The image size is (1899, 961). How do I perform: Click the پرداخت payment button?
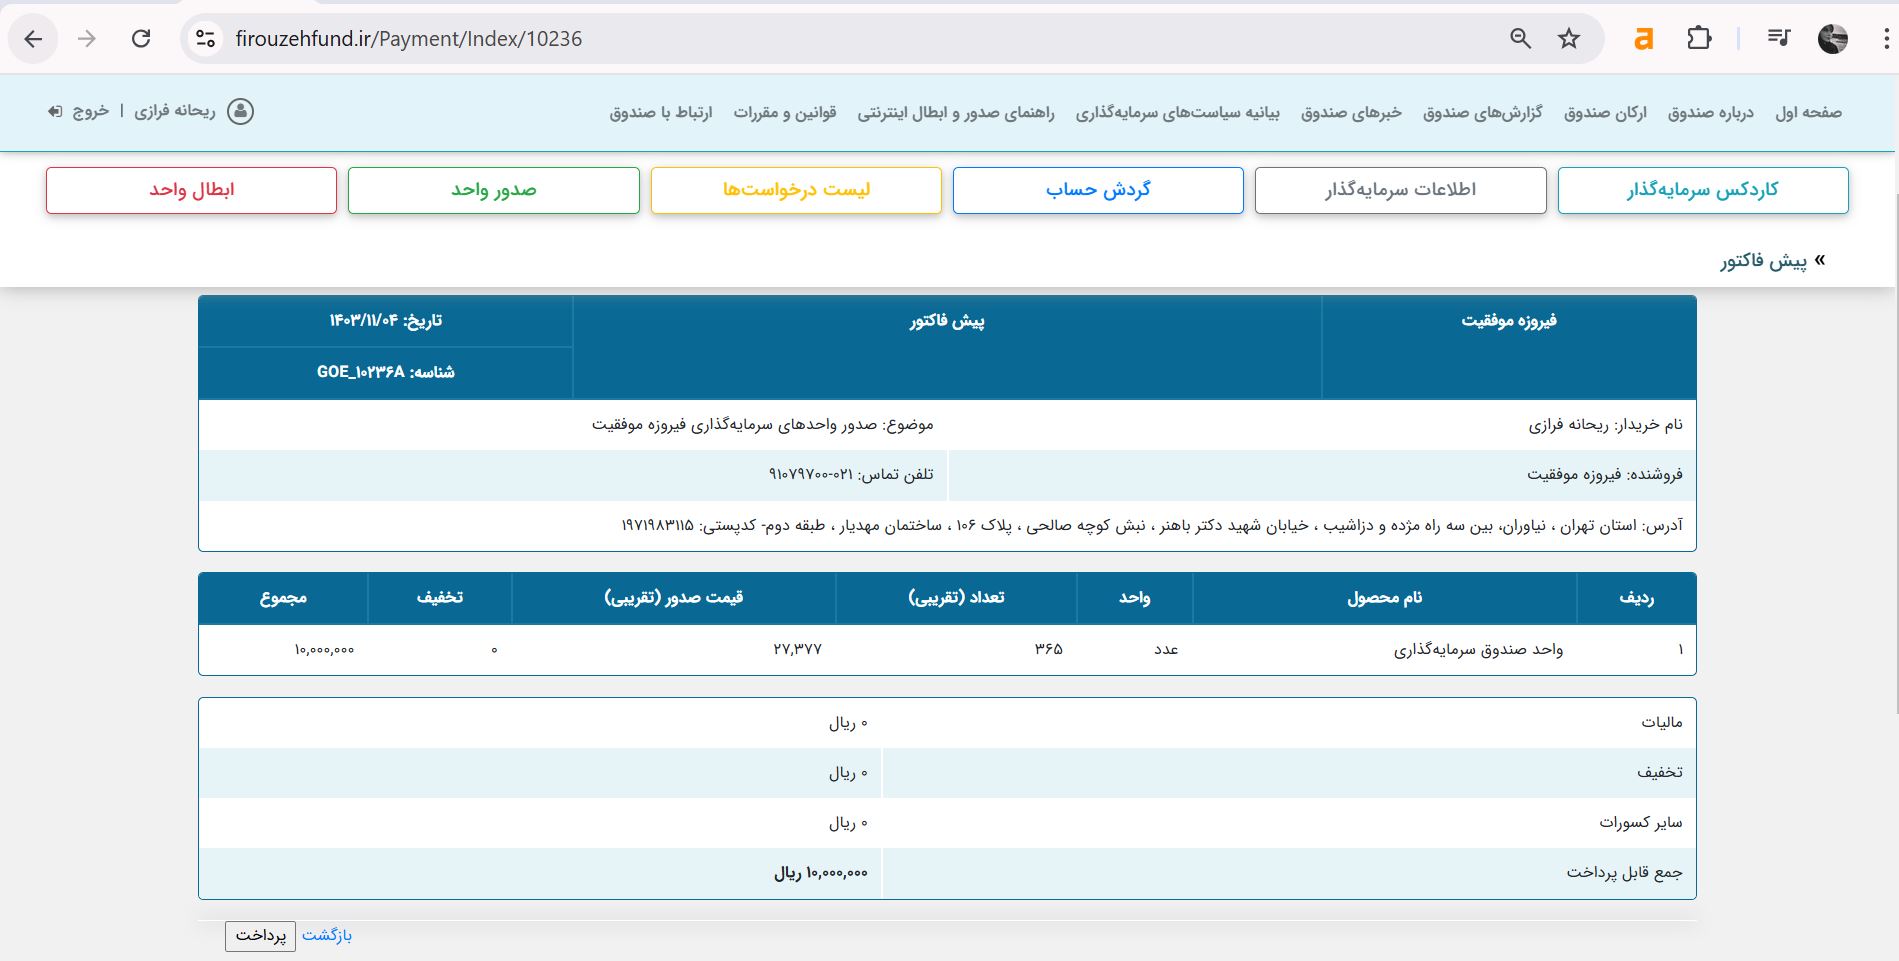[260, 936]
